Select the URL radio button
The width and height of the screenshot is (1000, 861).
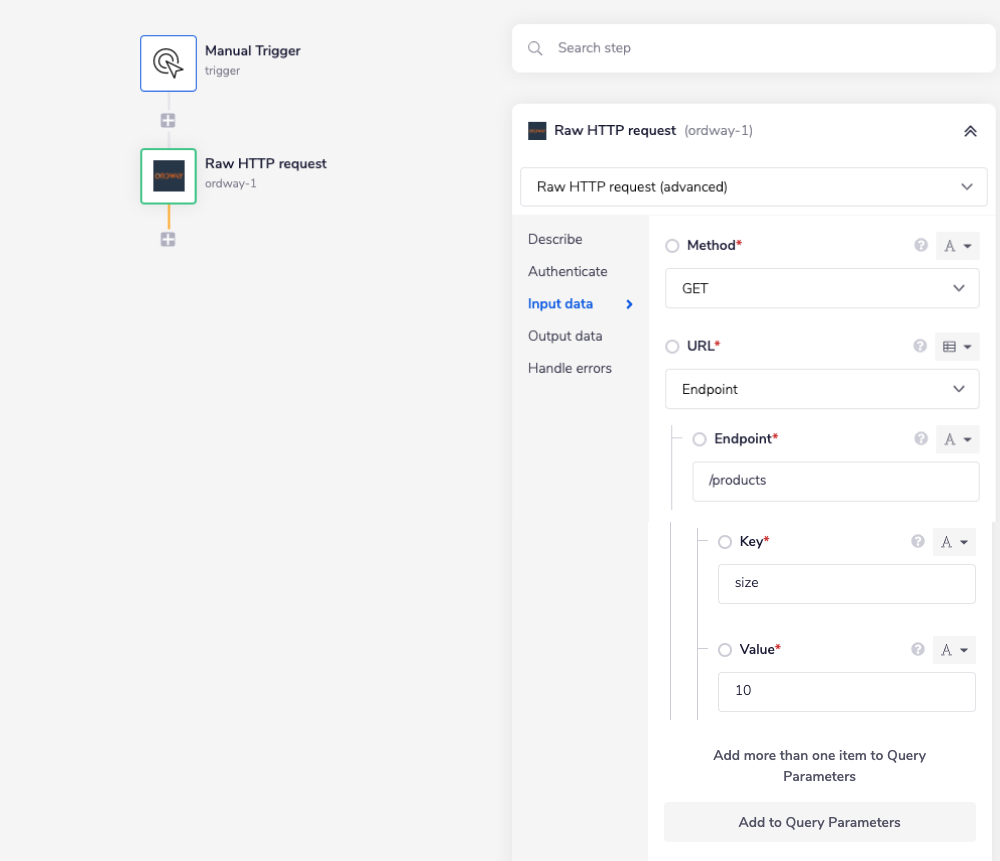[x=672, y=347]
